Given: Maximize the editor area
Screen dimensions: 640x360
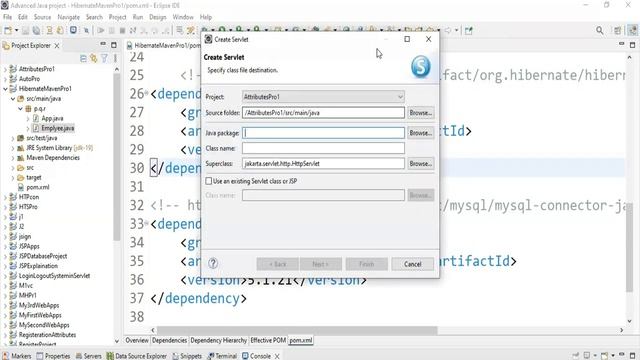Looking at the screenshot, I should tap(632, 44).
